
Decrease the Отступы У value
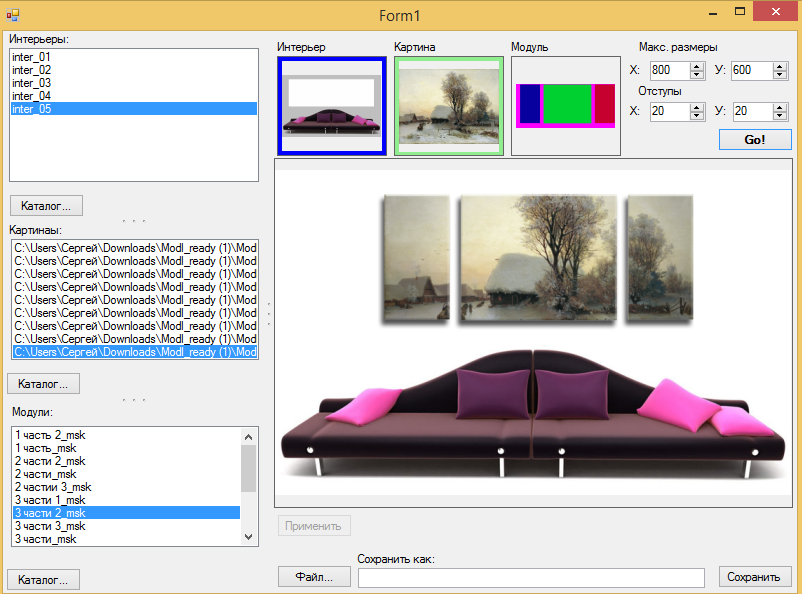pos(779,116)
